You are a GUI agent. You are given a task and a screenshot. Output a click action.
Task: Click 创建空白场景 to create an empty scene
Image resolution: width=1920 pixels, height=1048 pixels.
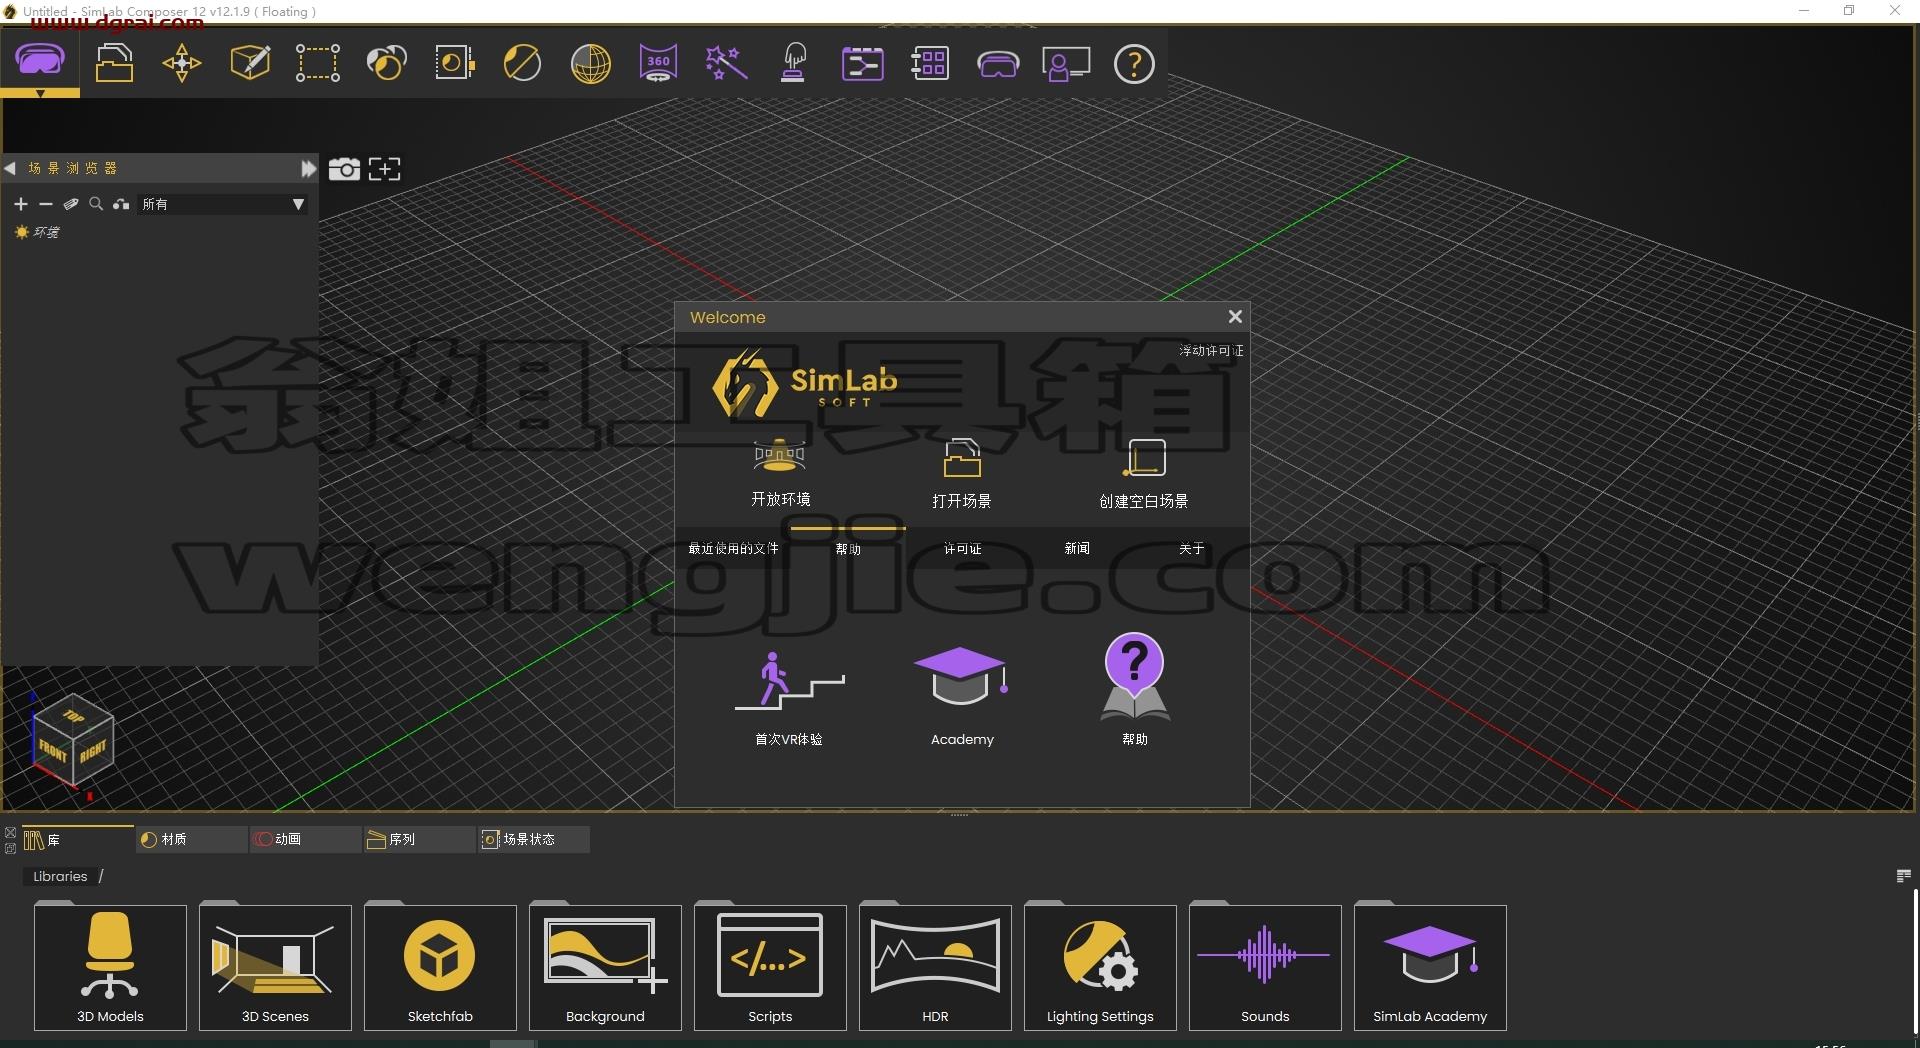[1144, 472]
